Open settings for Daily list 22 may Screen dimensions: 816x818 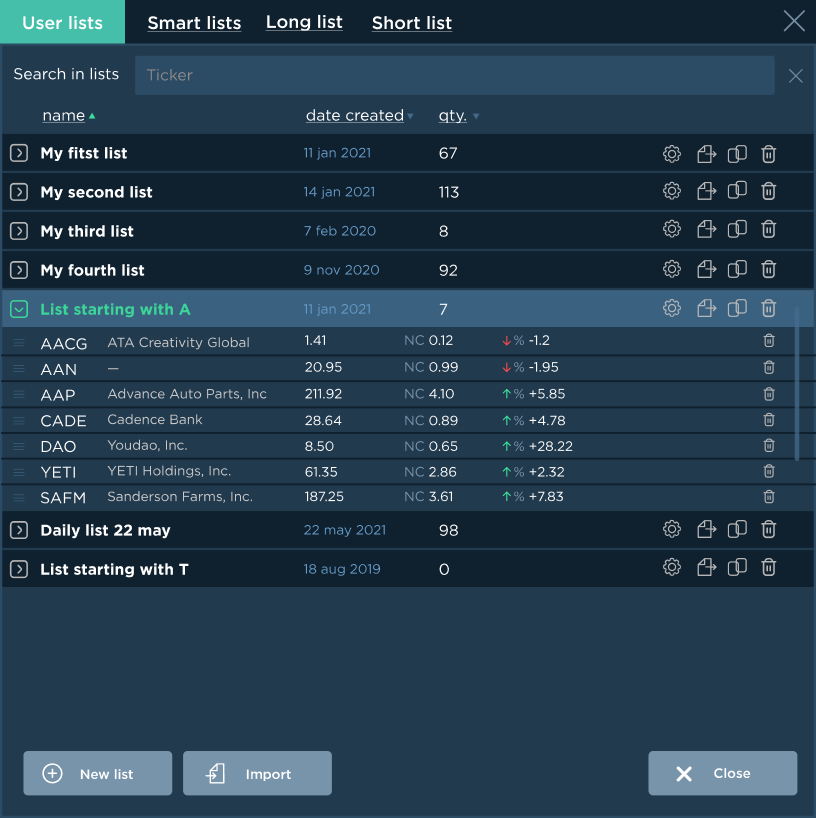point(672,529)
